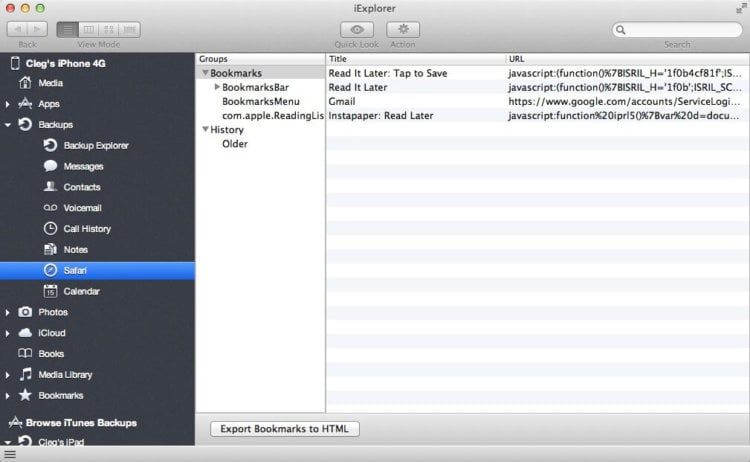Open the Notes icon
Image resolution: width=750 pixels, height=462 pixels.
[x=50, y=249]
